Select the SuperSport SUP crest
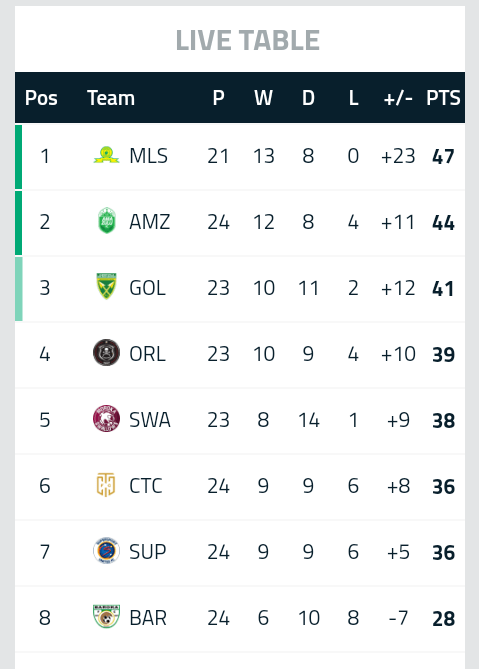The width and height of the screenshot is (479, 669). tap(106, 551)
